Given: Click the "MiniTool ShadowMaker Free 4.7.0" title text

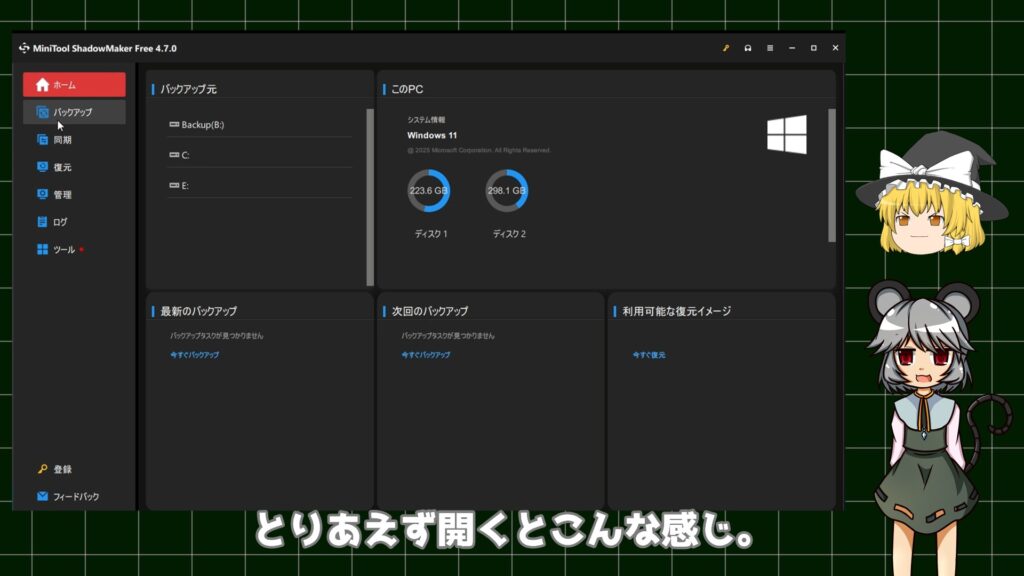Looking at the screenshot, I should [x=104, y=48].
